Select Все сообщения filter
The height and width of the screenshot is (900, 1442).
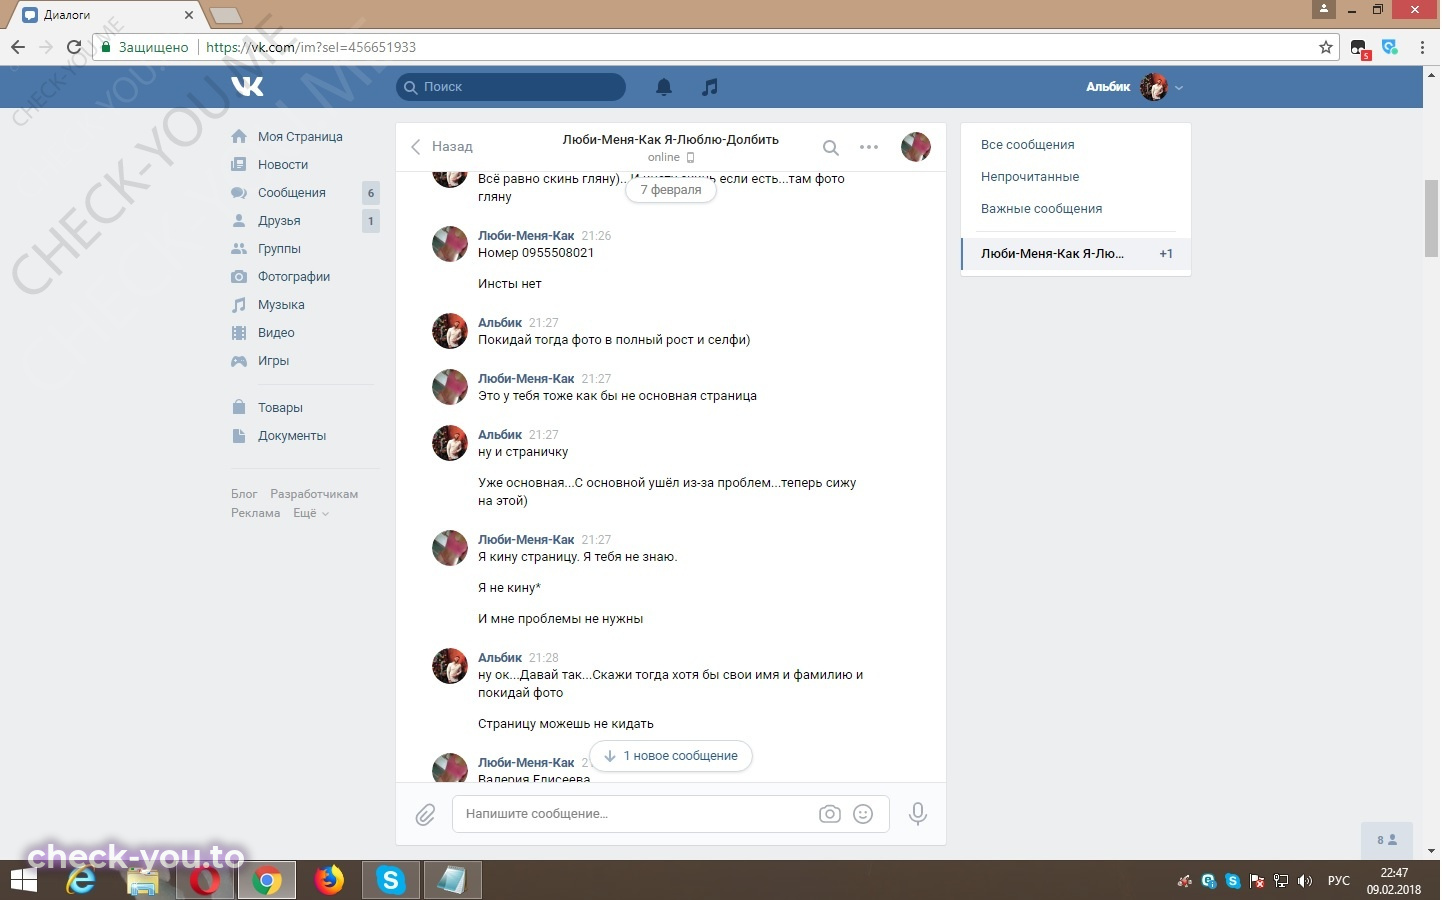pyautogui.click(x=1028, y=145)
